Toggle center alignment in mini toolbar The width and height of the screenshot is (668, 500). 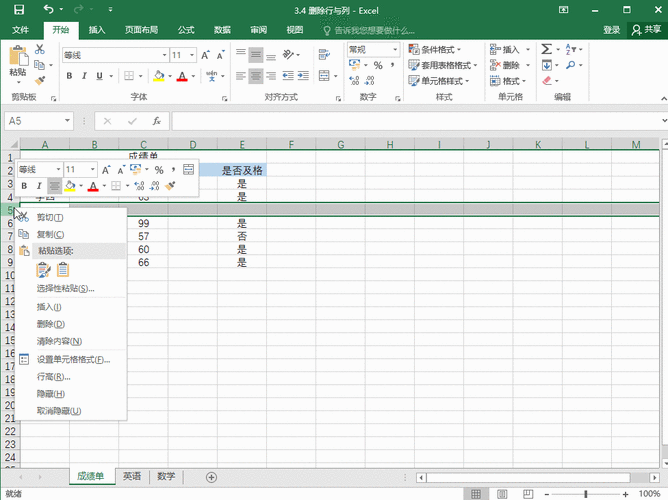pyautogui.click(x=54, y=186)
